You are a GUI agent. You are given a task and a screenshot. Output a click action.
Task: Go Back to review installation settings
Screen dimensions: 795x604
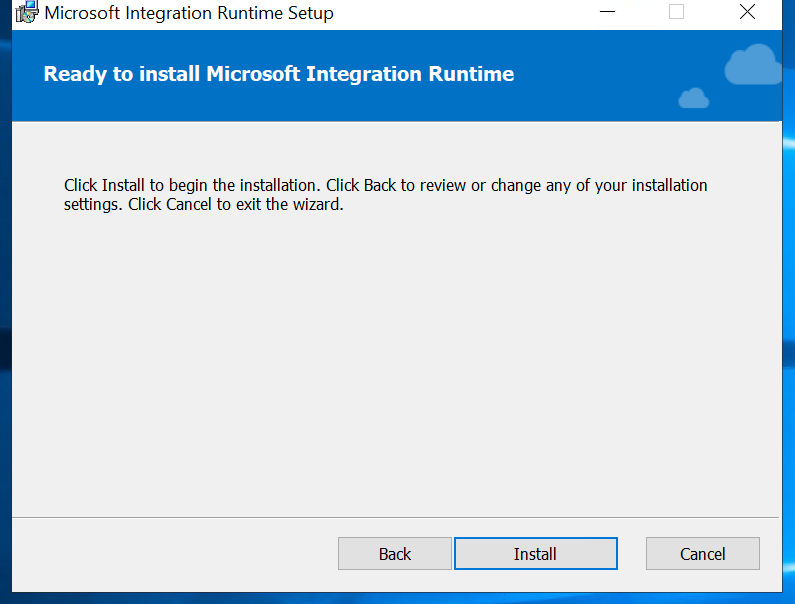(x=394, y=554)
